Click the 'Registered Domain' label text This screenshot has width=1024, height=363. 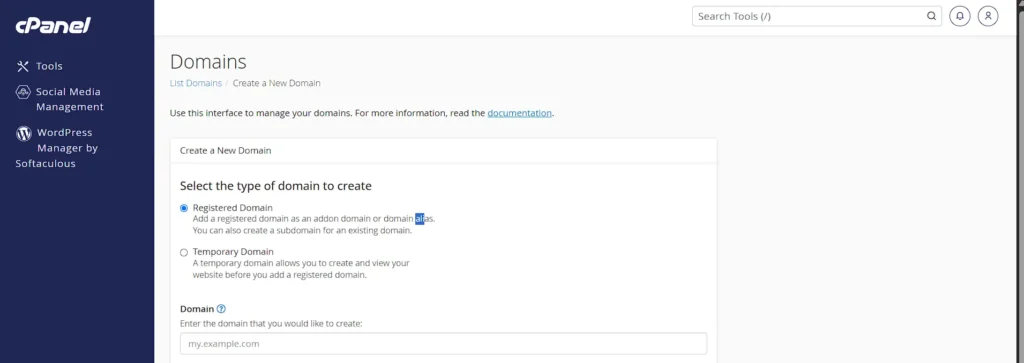(x=232, y=208)
